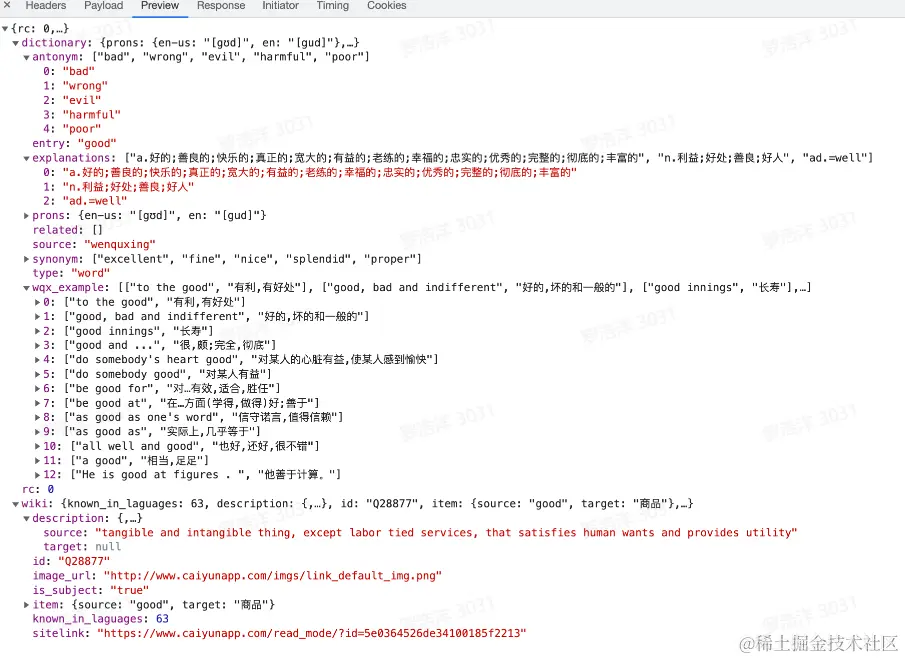The width and height of the screenshot is (905, 660).
Task: Open the Cookies tab
Action: click(387, 6)
